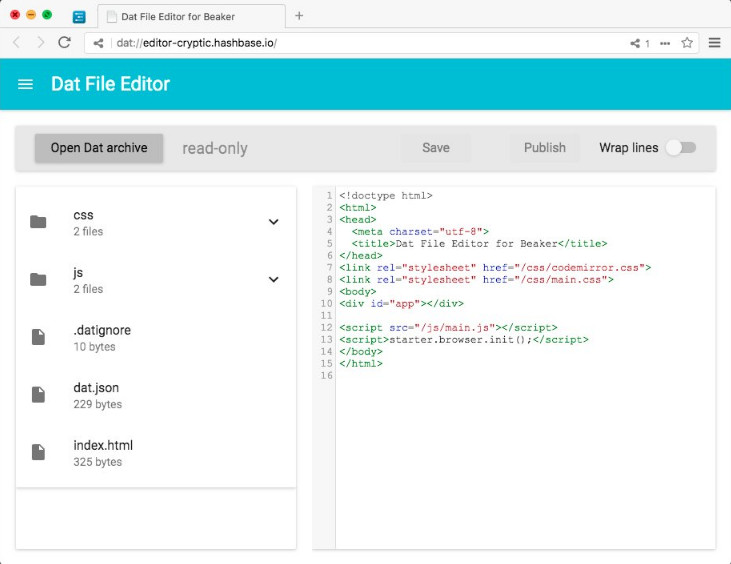Expand the js folder chevron
731x564 pixels.
(x=274, y=280)
